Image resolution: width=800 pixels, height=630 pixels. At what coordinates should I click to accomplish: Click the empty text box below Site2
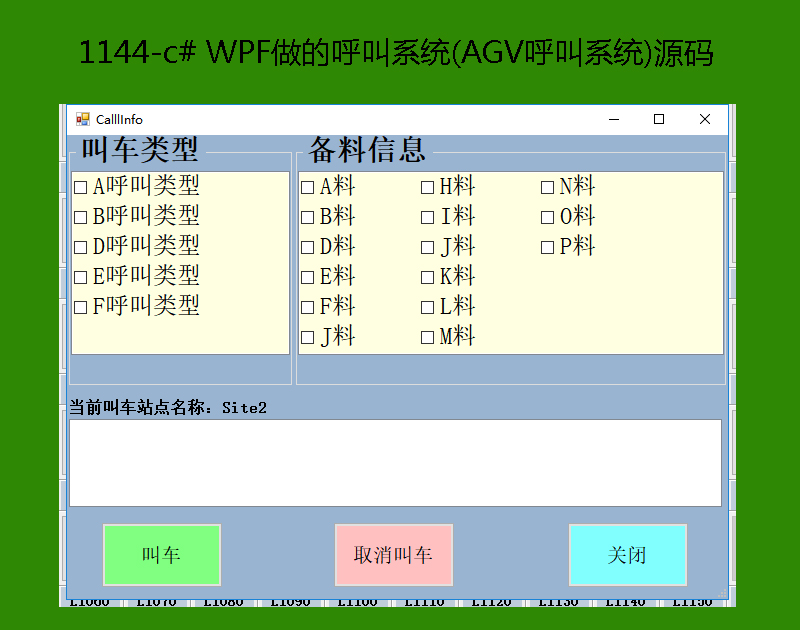coord(395,463)
